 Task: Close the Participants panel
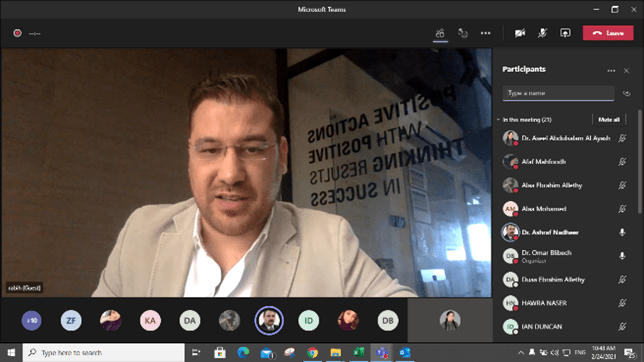[x=626, y=71]
